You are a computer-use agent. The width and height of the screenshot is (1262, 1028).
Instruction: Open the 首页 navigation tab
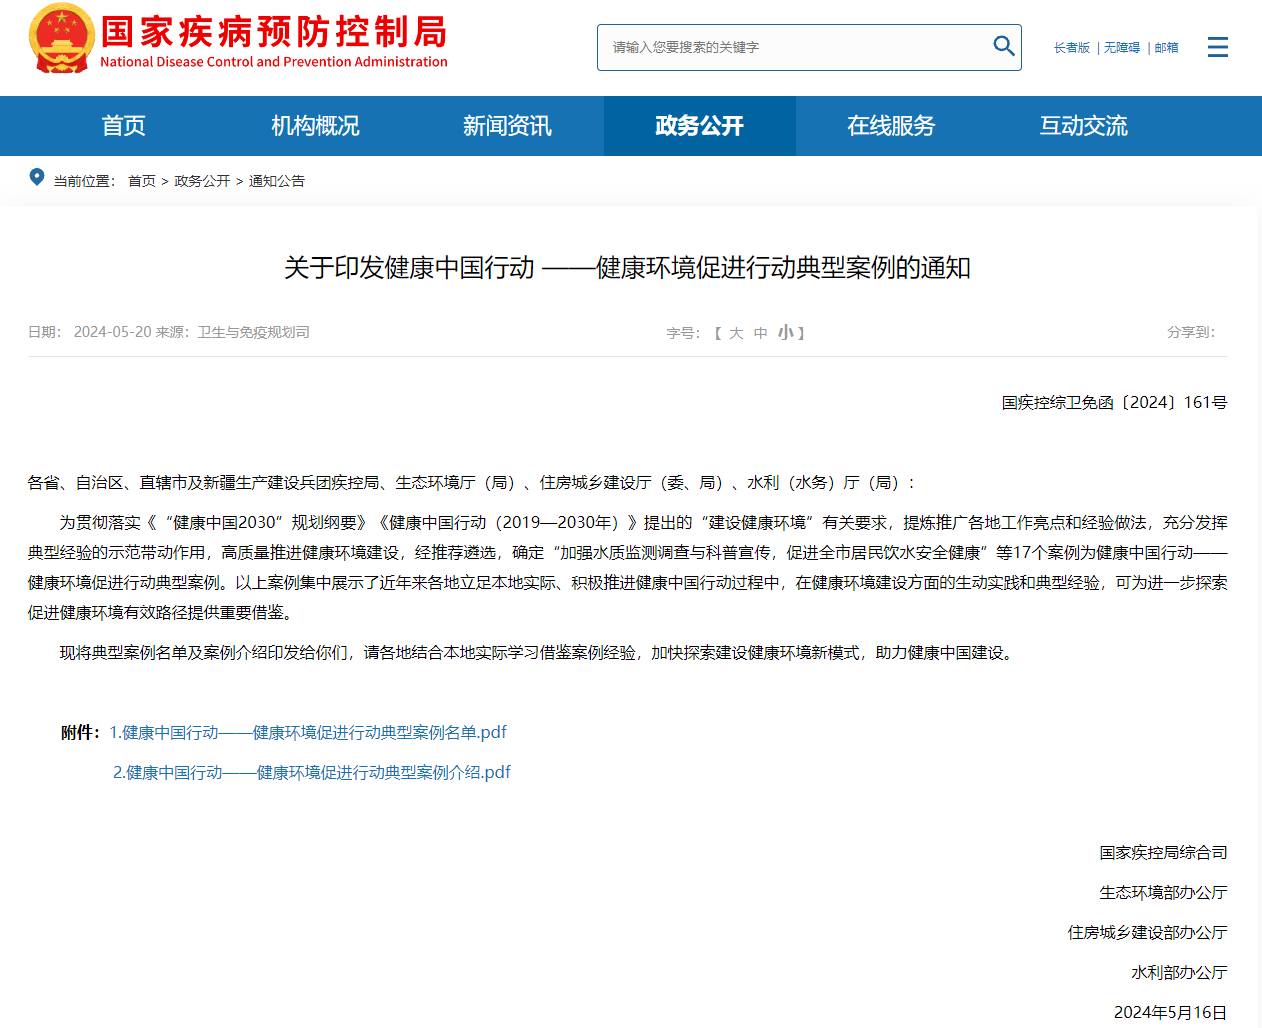click(123, 126)
